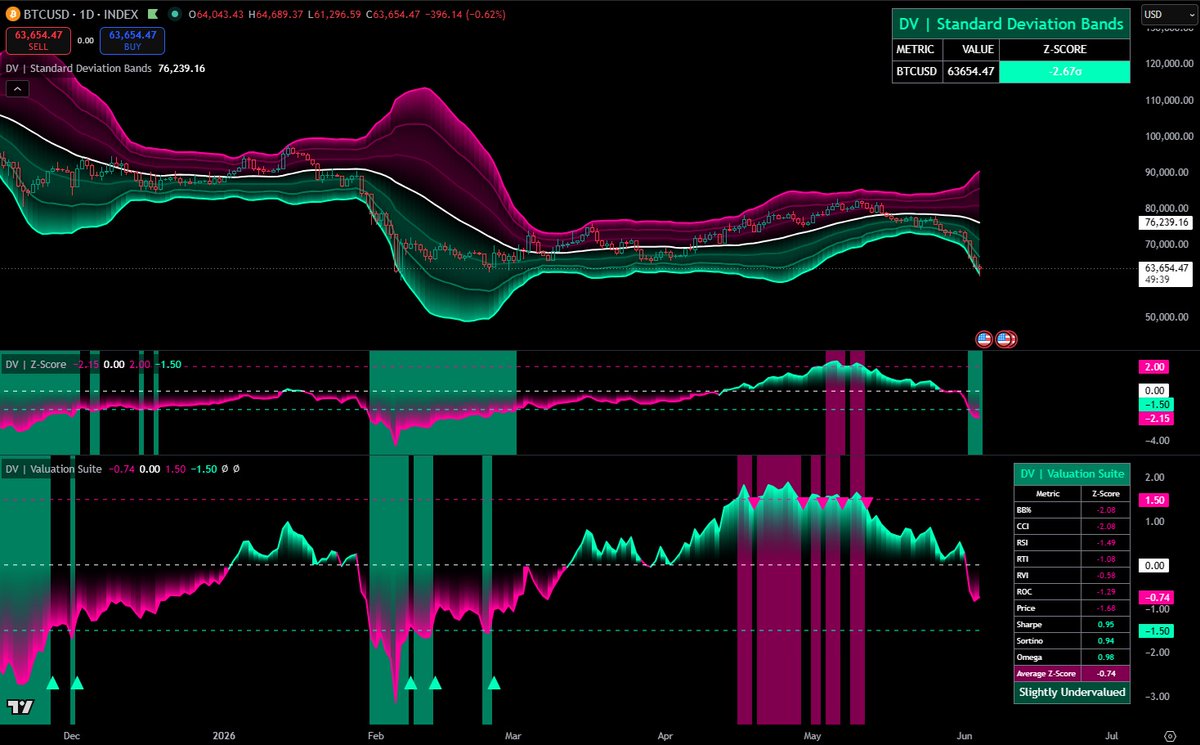
Task: Click the Slightly Undervalued status cell
Action: [1072, 692]
